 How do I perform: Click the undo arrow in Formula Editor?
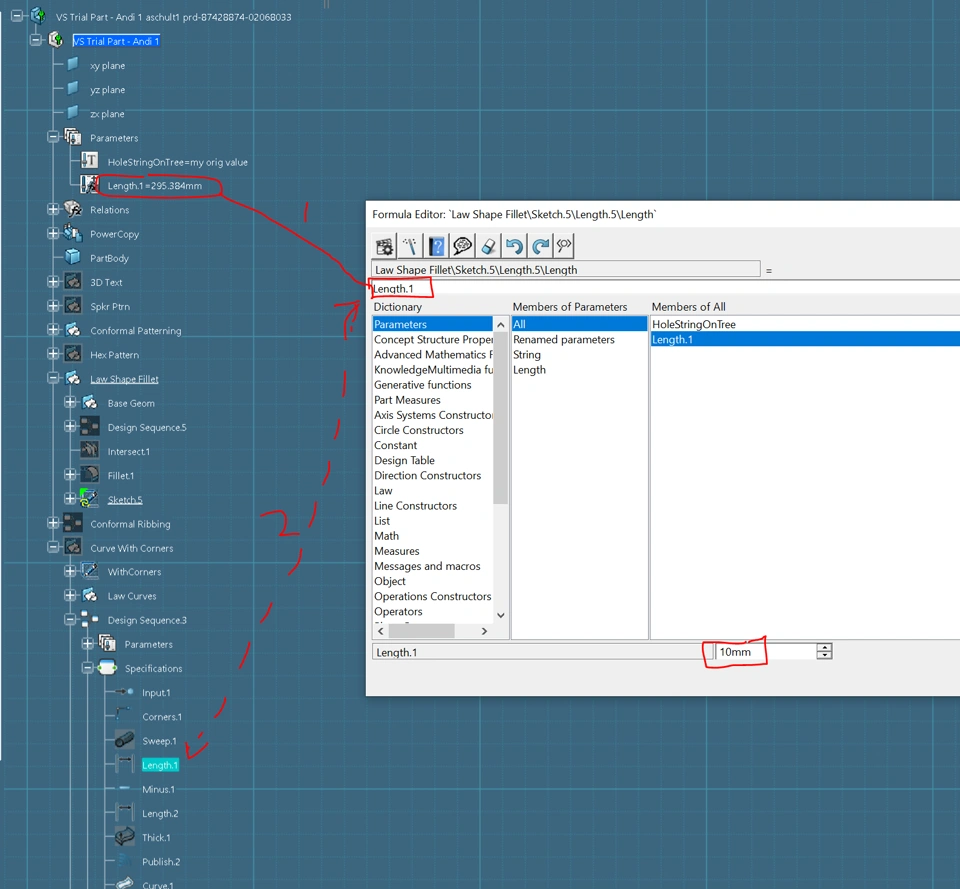pyautogui.click(x=514, y=246)
